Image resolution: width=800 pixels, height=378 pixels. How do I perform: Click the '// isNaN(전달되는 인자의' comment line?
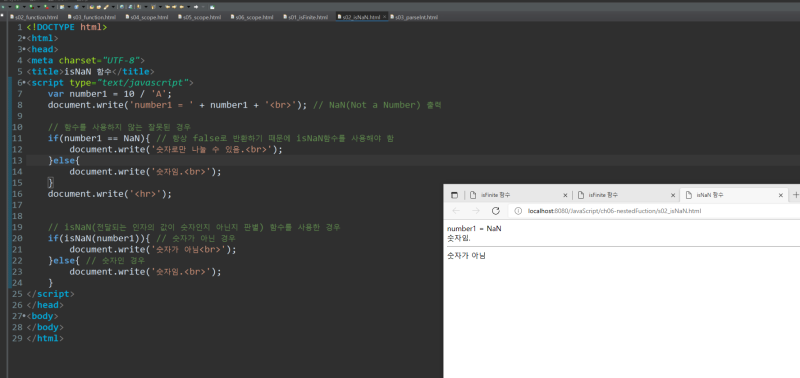[x=194, y=227]
